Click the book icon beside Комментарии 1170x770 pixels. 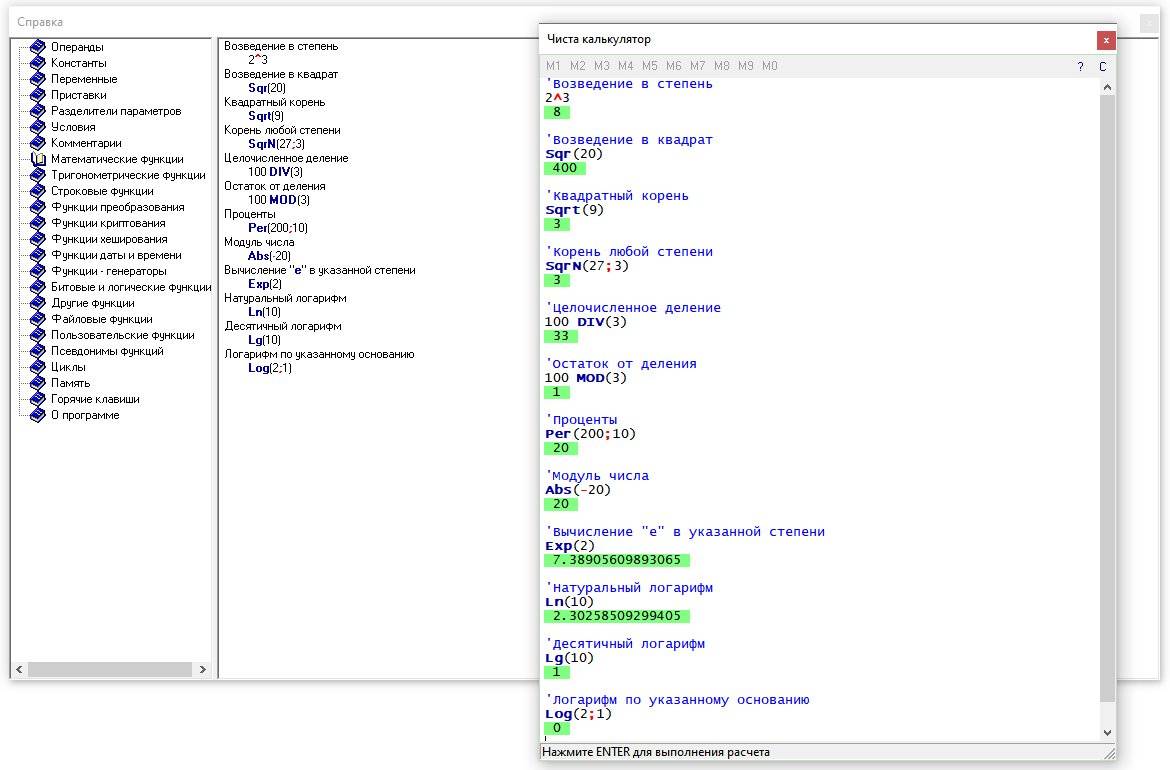(x=38, y=143)
